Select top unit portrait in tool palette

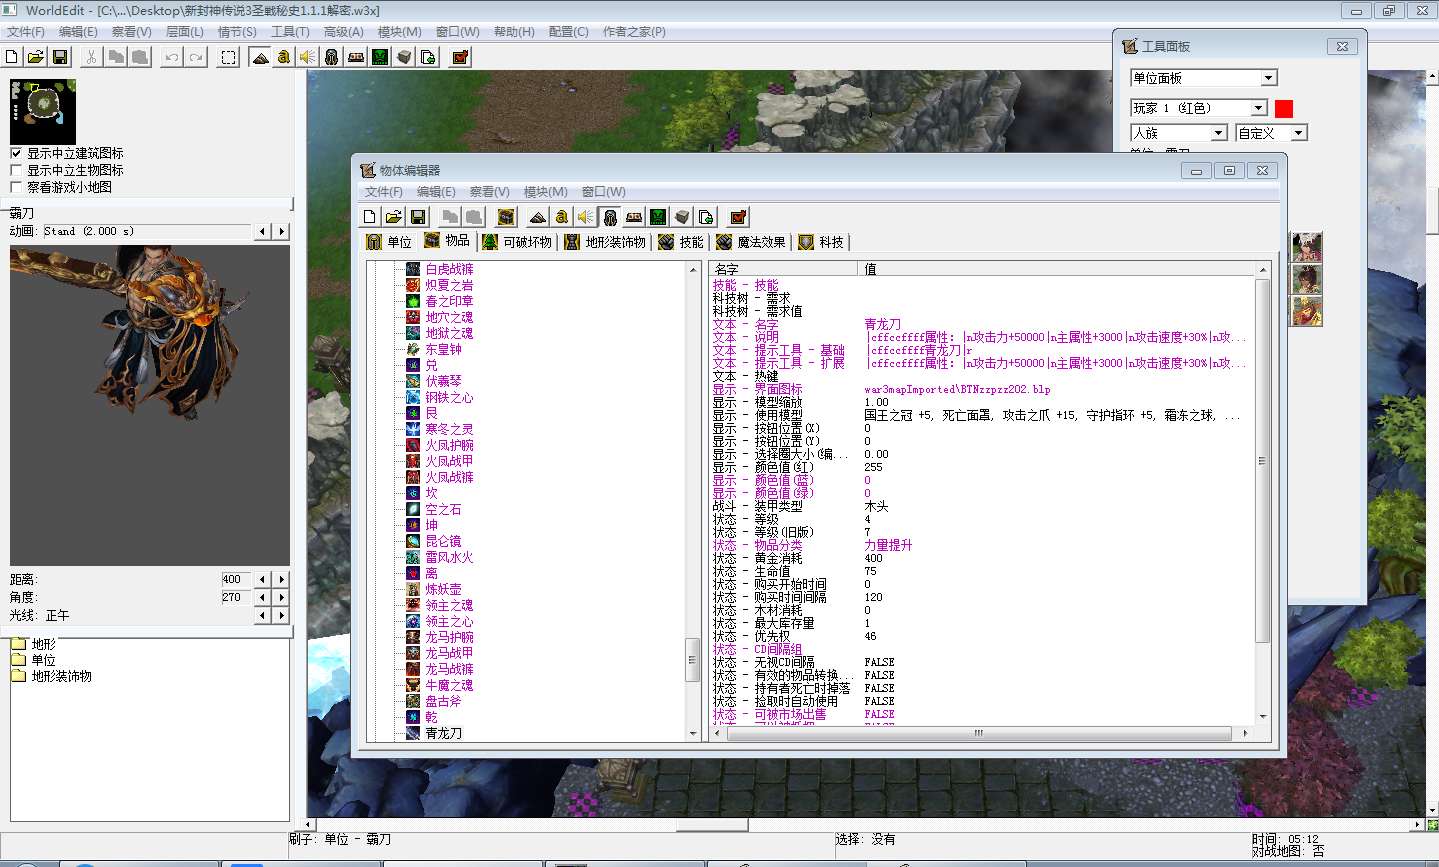[x=1307, y=247]
